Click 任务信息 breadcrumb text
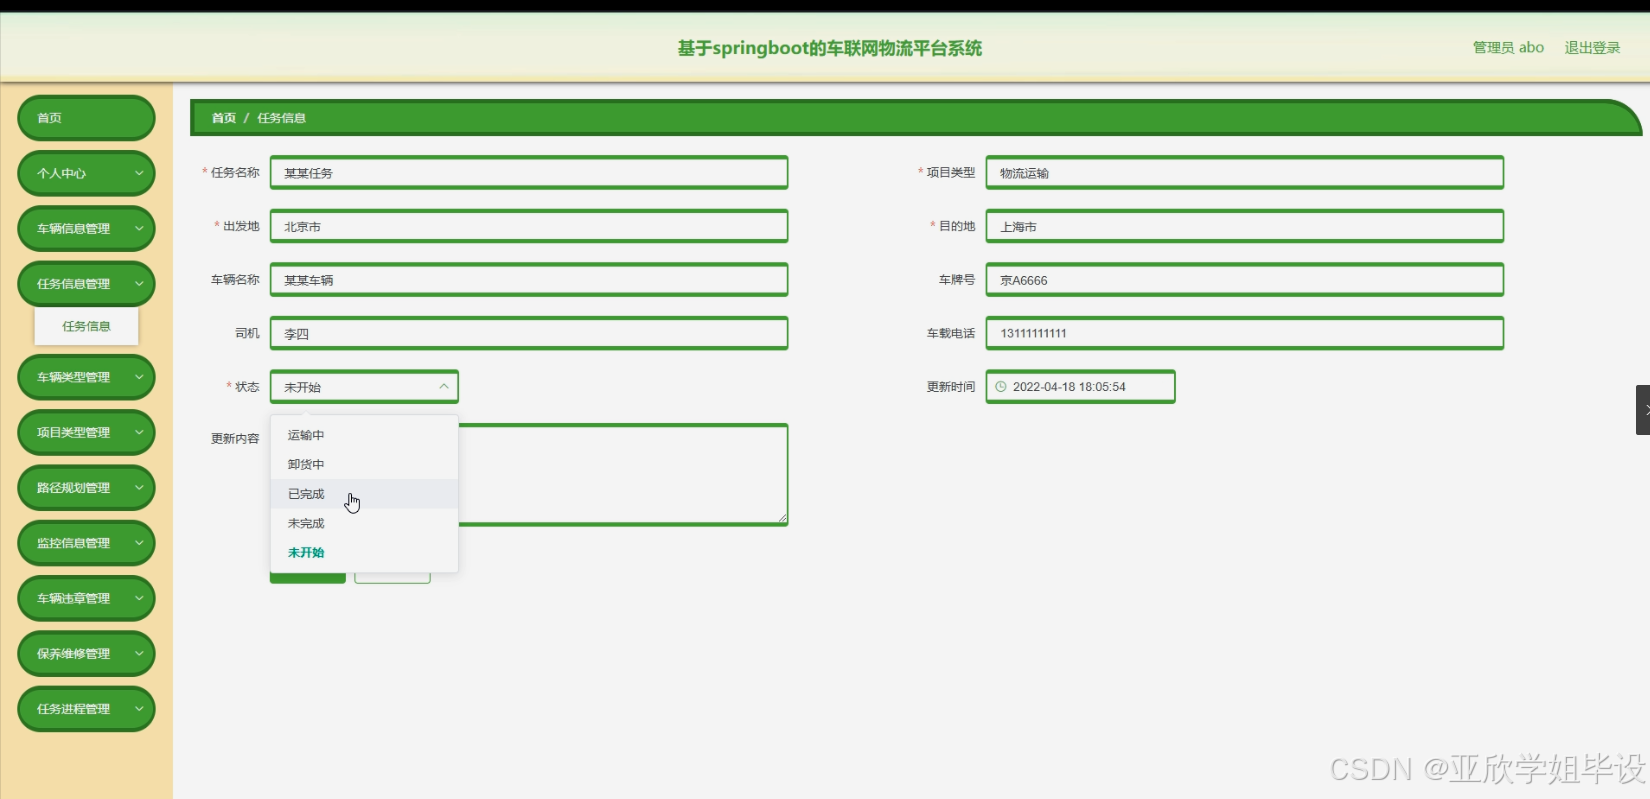This screenshot has height=799, width=1650. click(281, 118)
